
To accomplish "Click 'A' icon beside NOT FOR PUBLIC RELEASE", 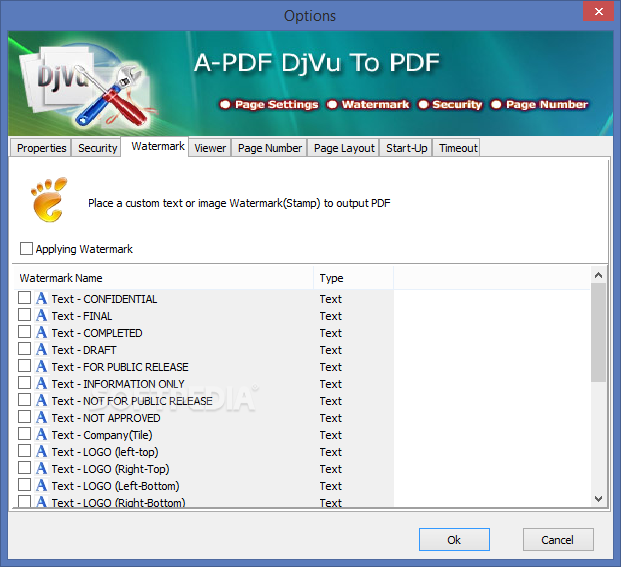I will pos(42,400).
